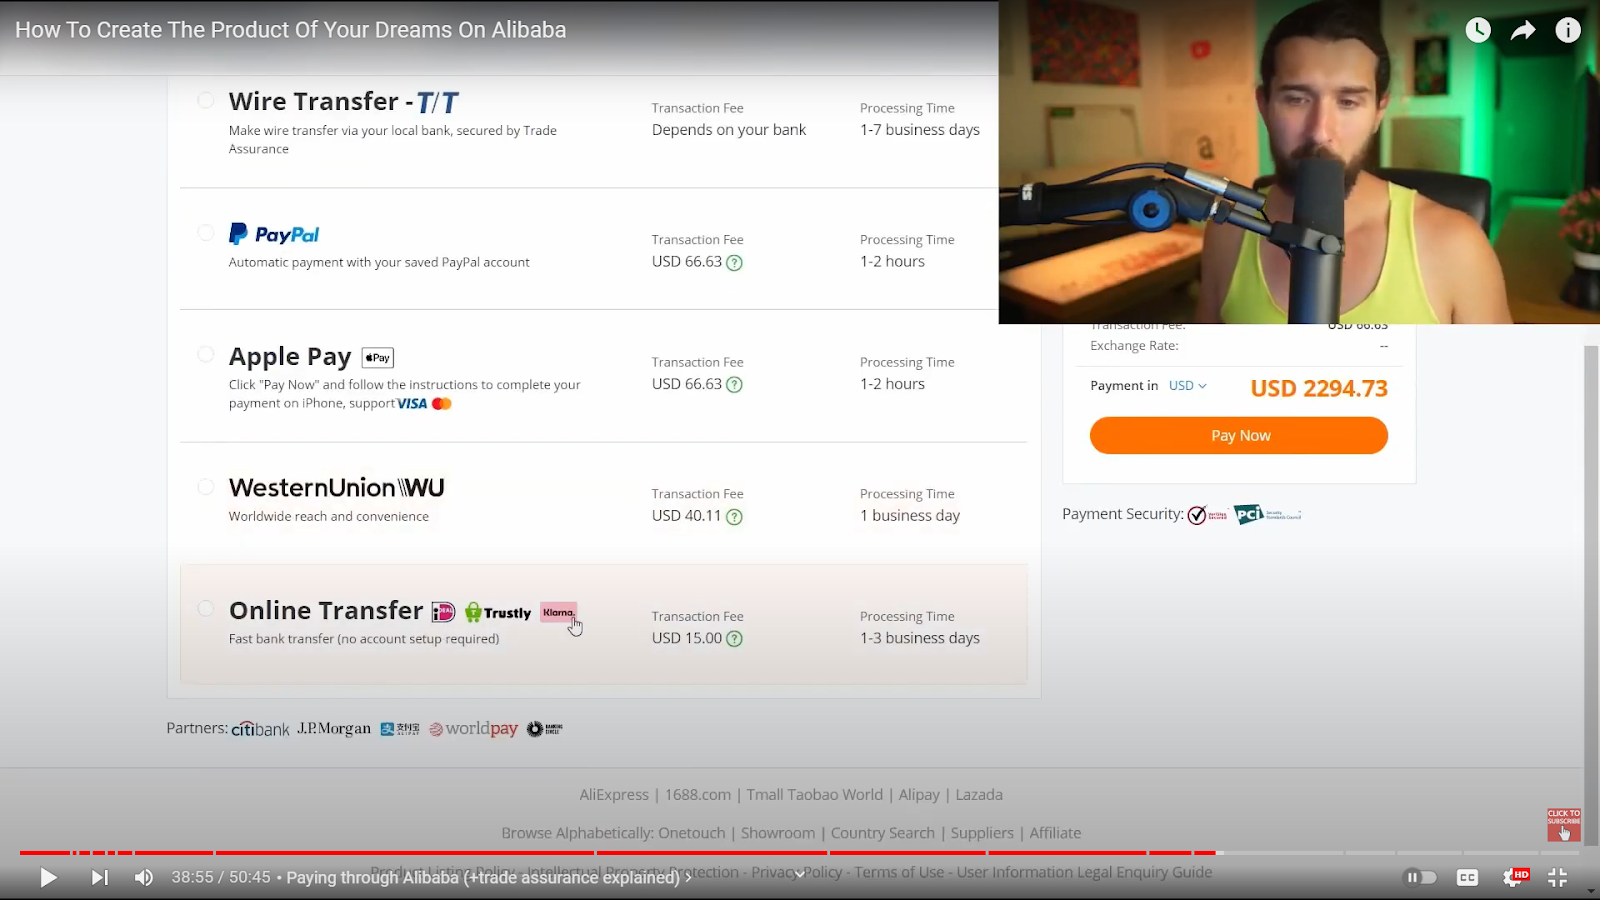Select Online Transfer radio button

click(x=205, y=608)
